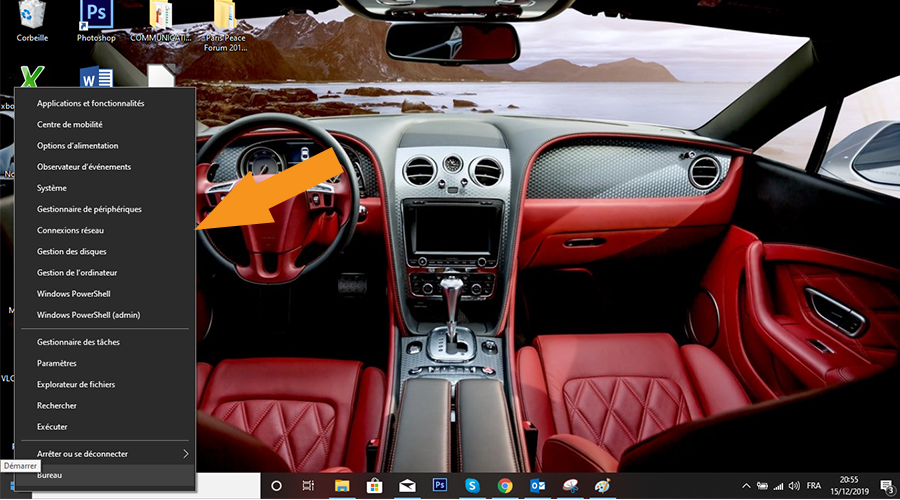Select Excel desktop icon

click(32, 77)
